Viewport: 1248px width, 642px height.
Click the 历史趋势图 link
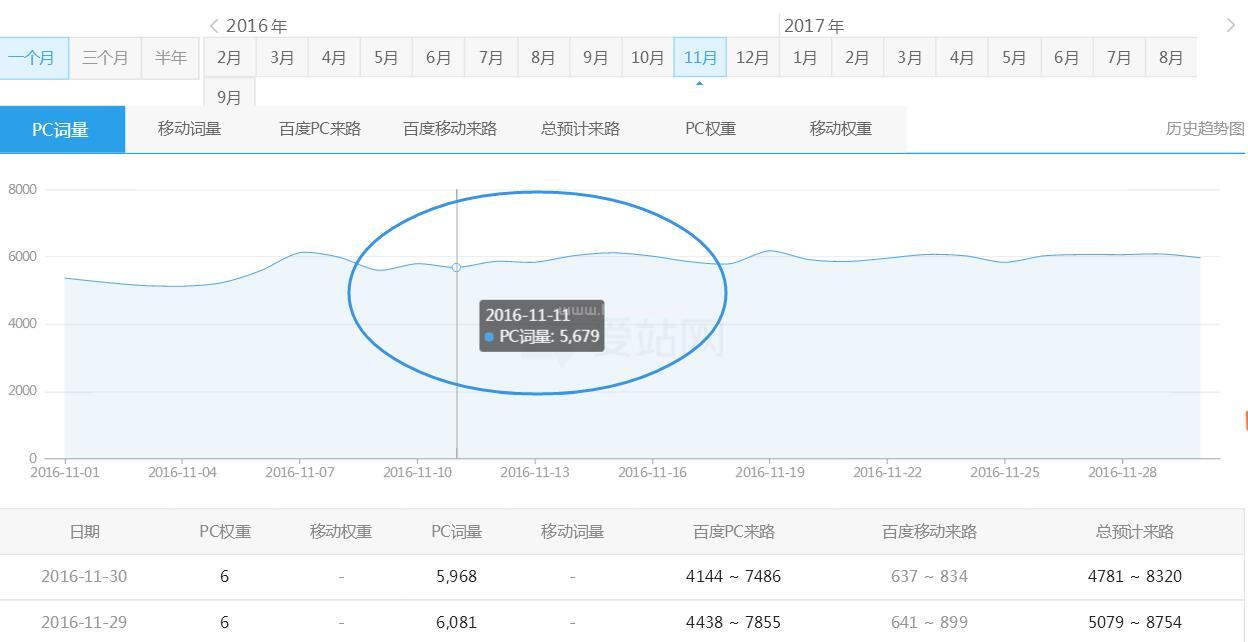(x=1205, y=129)
